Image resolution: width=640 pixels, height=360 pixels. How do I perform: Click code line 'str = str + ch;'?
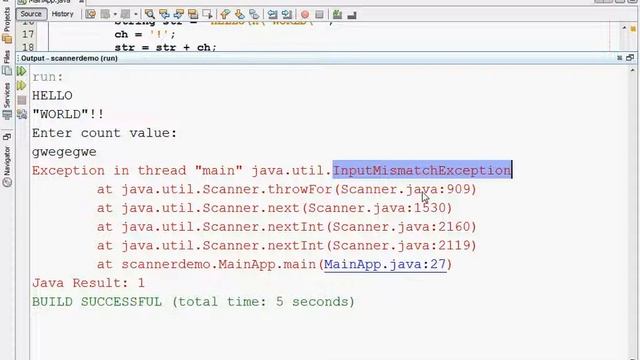(x=165, y=47)
